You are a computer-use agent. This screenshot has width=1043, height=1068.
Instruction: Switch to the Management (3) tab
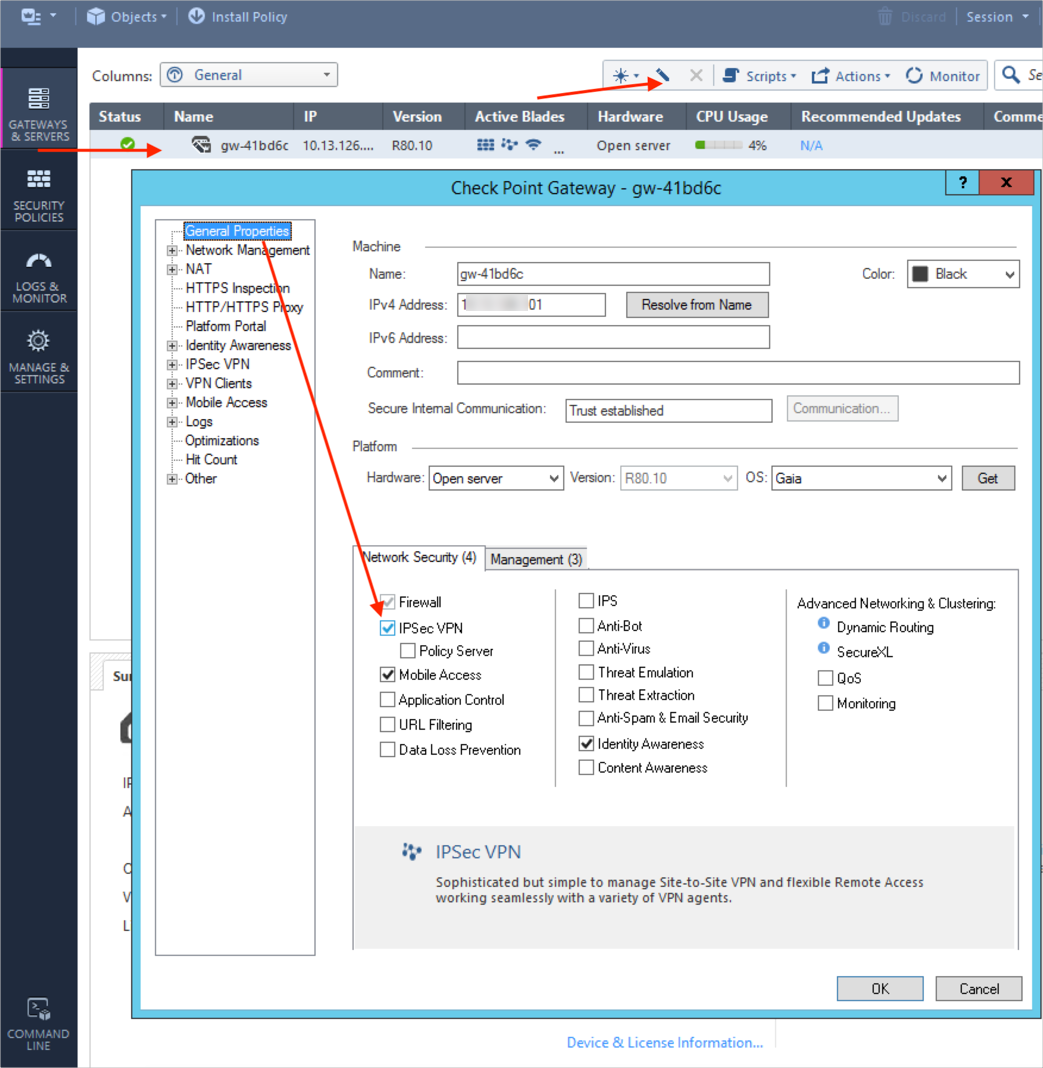click(x=536, y=559)
